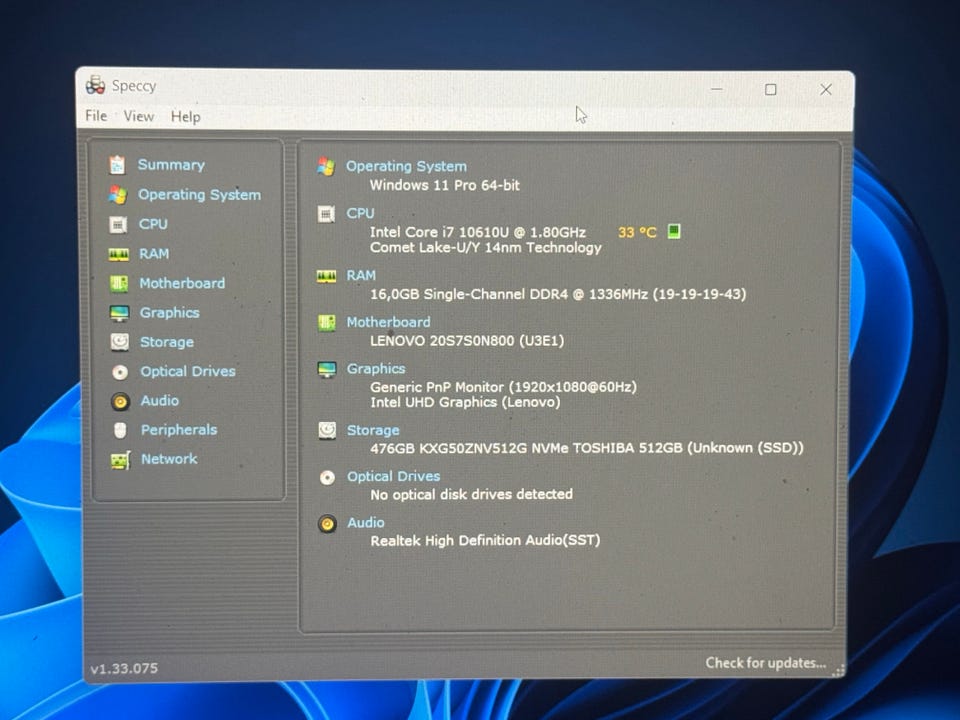Click the Storage drive icon in summary panel
The width and height of the screenshot is (960, 720).
327,430
